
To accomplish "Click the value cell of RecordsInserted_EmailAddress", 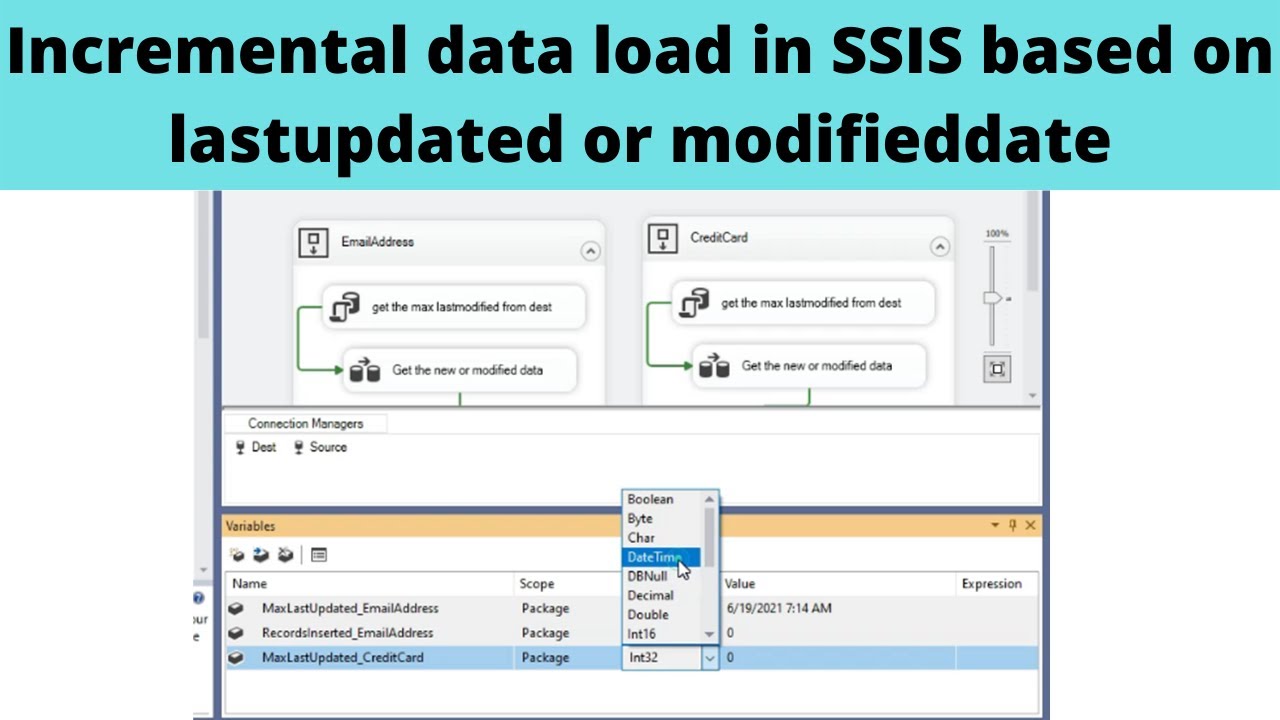I will click(x=838, y=633).
